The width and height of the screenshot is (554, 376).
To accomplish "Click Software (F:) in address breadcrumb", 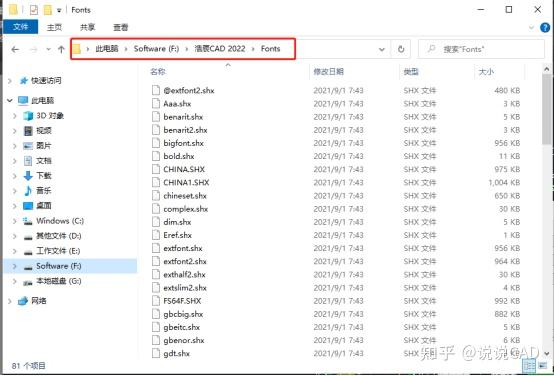I will [156, 49].
